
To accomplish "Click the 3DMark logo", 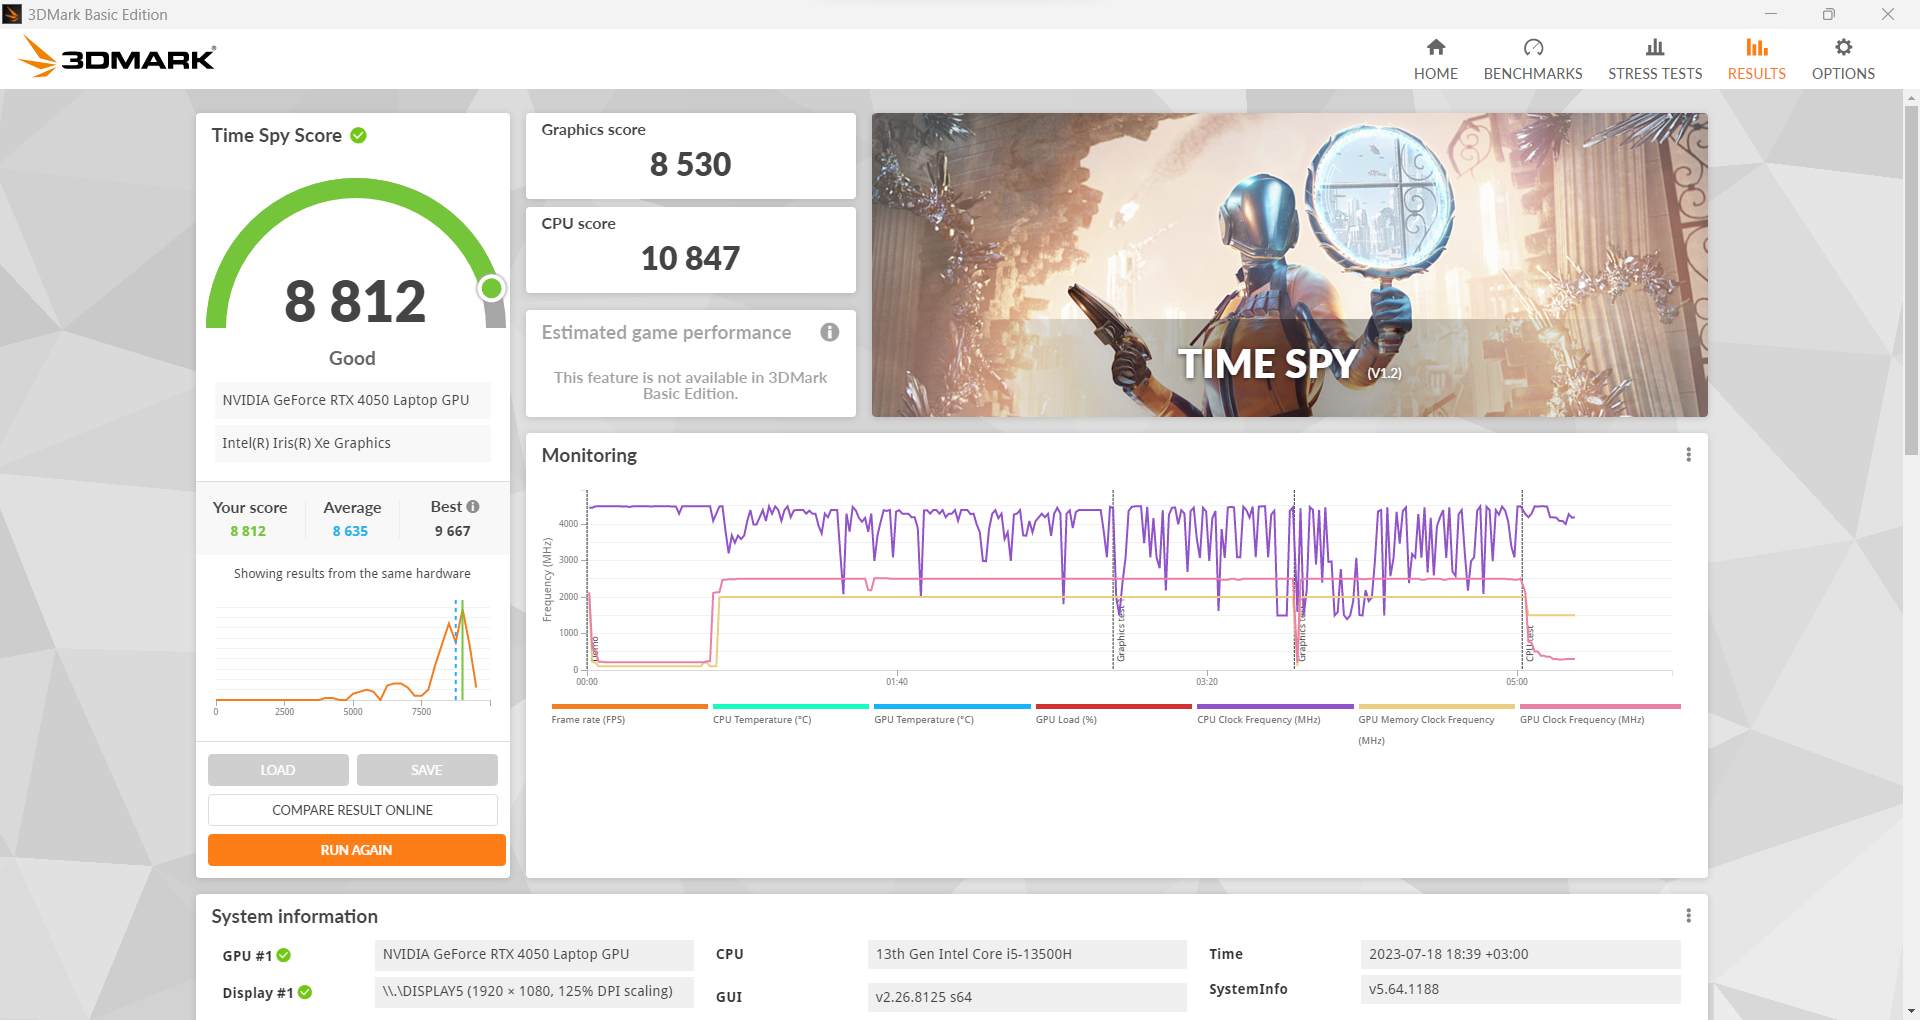I will click(118, 58).
